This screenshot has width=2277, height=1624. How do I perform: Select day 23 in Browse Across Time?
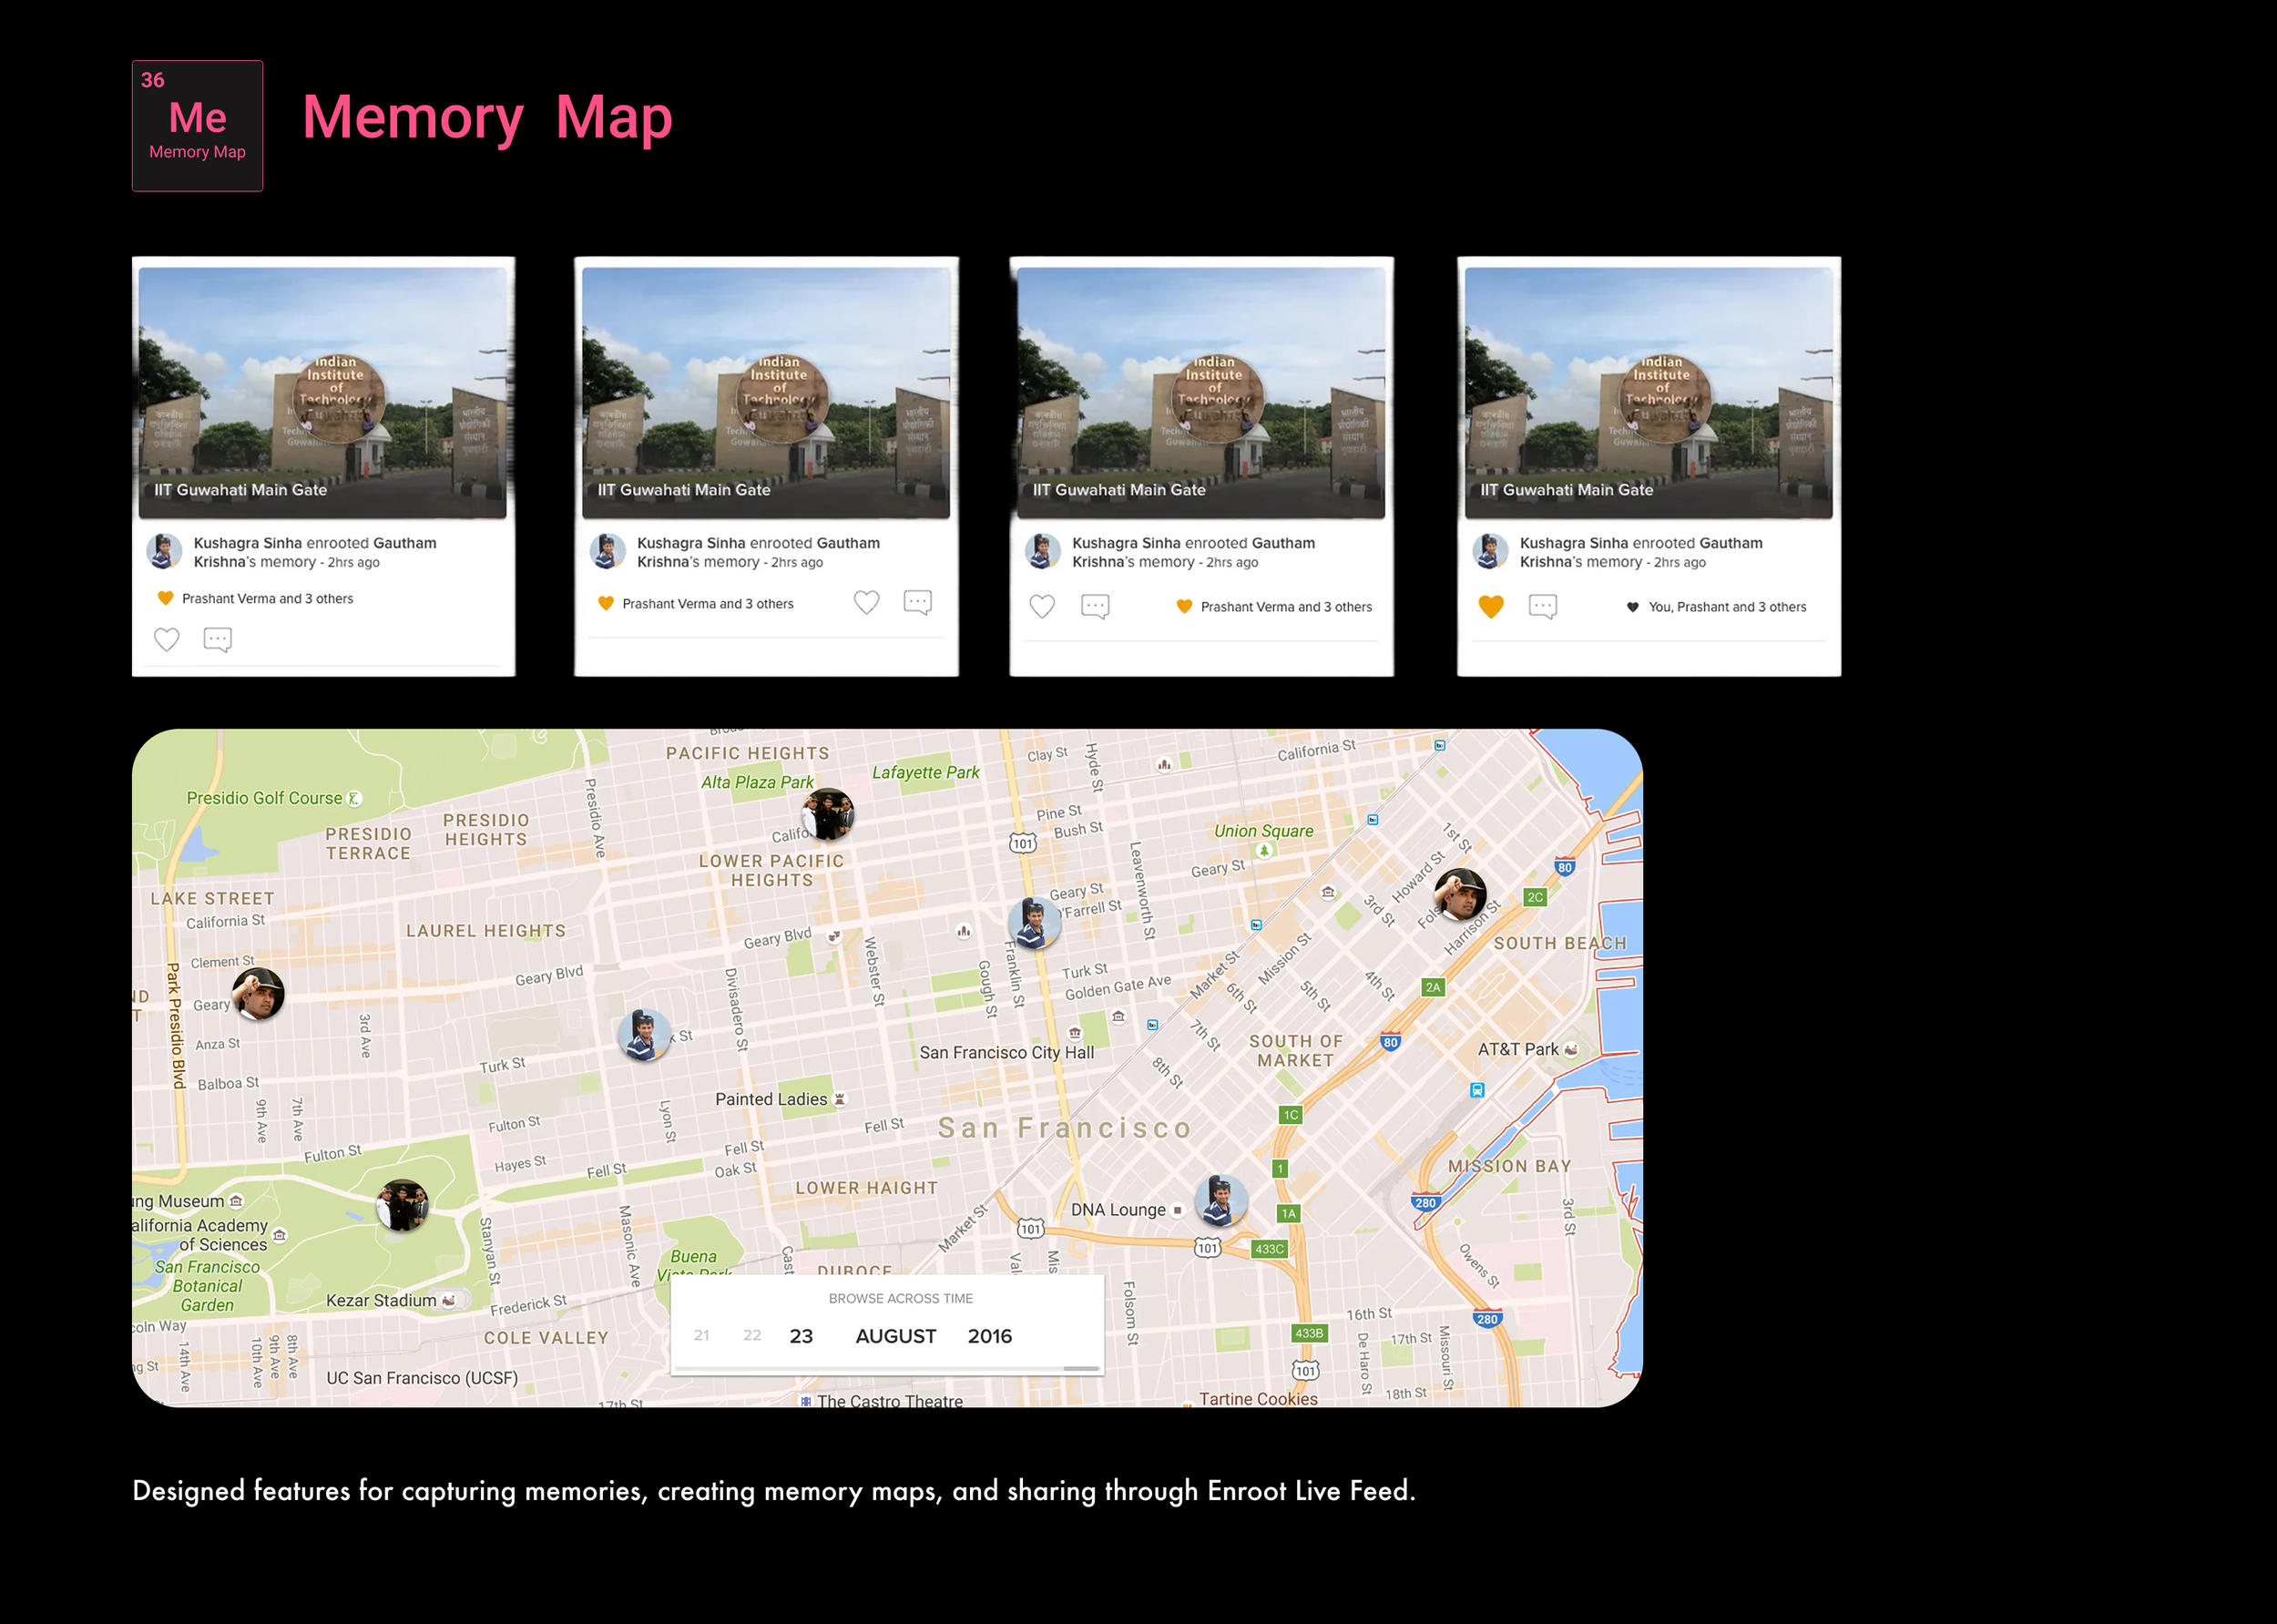click(801, 1336)
